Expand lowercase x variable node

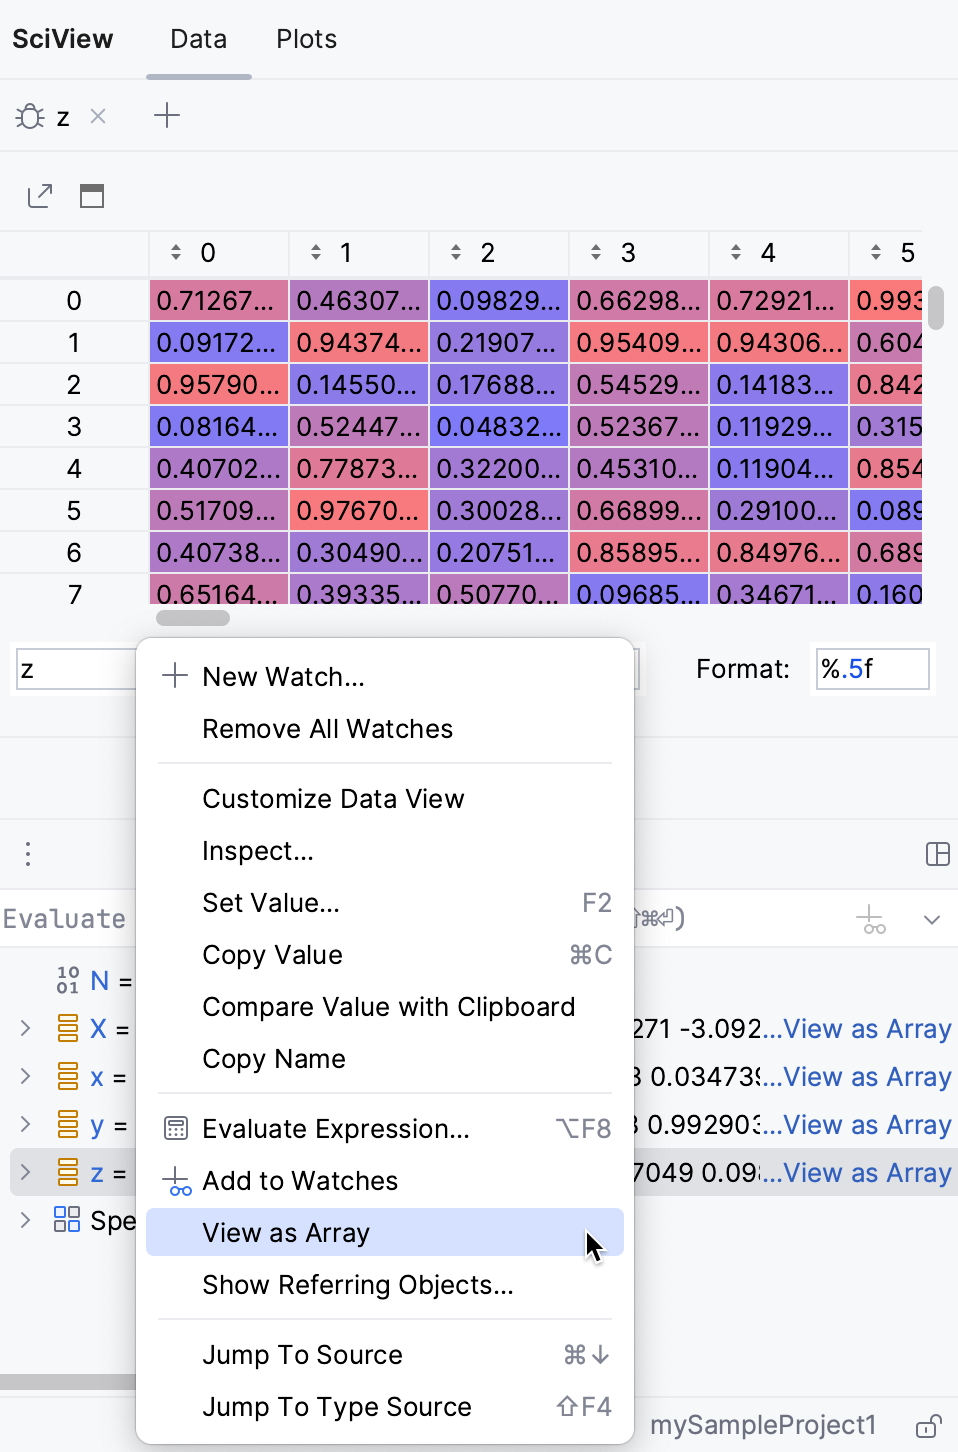pos(26,1076)
